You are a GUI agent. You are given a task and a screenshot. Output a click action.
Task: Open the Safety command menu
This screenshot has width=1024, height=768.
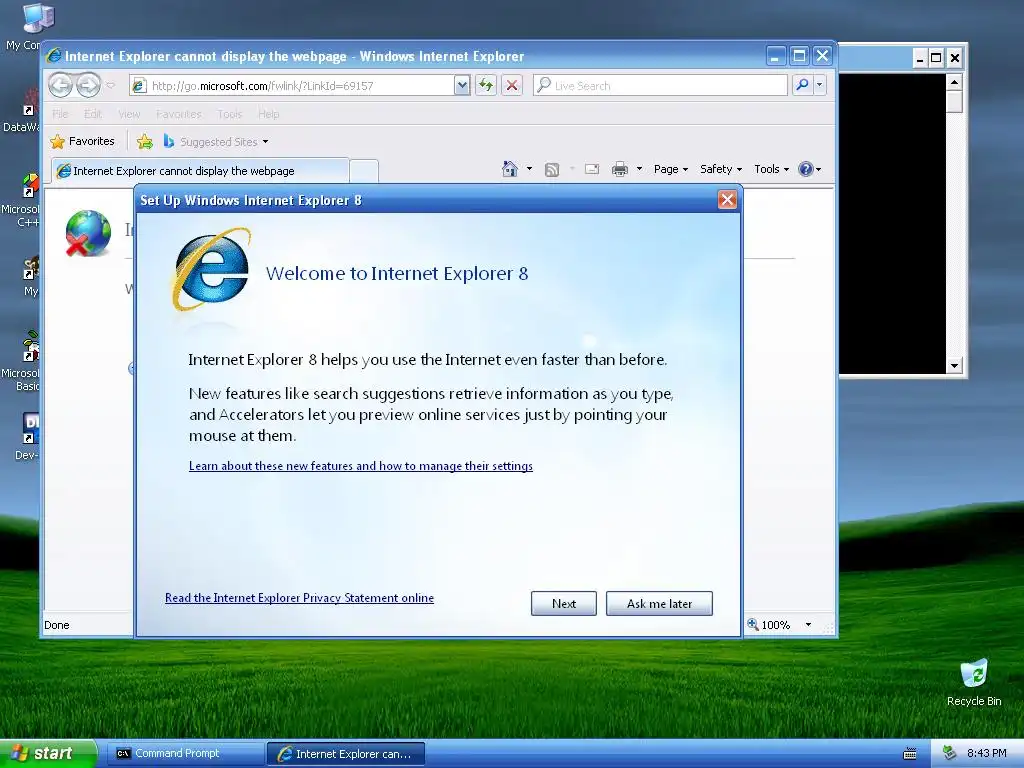(x=721, y=169)
